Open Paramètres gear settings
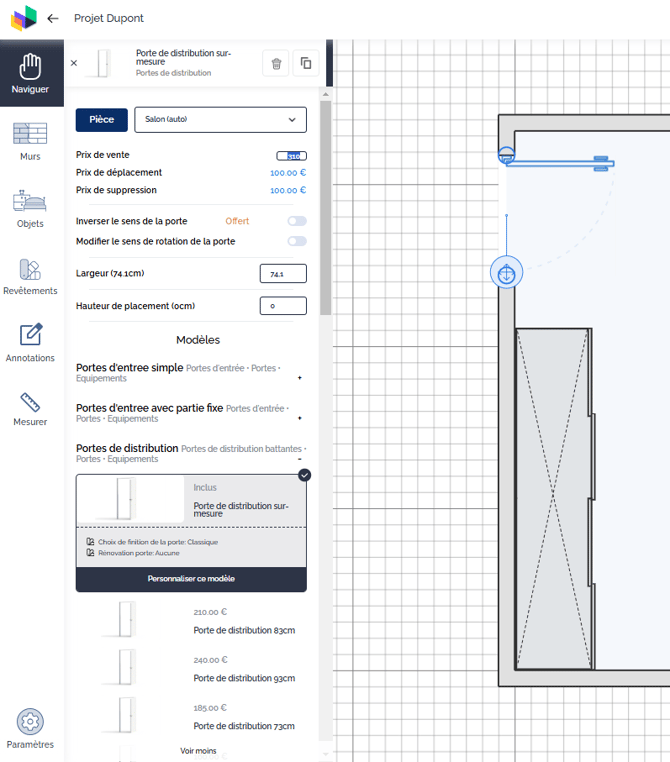 click(30, 728)
